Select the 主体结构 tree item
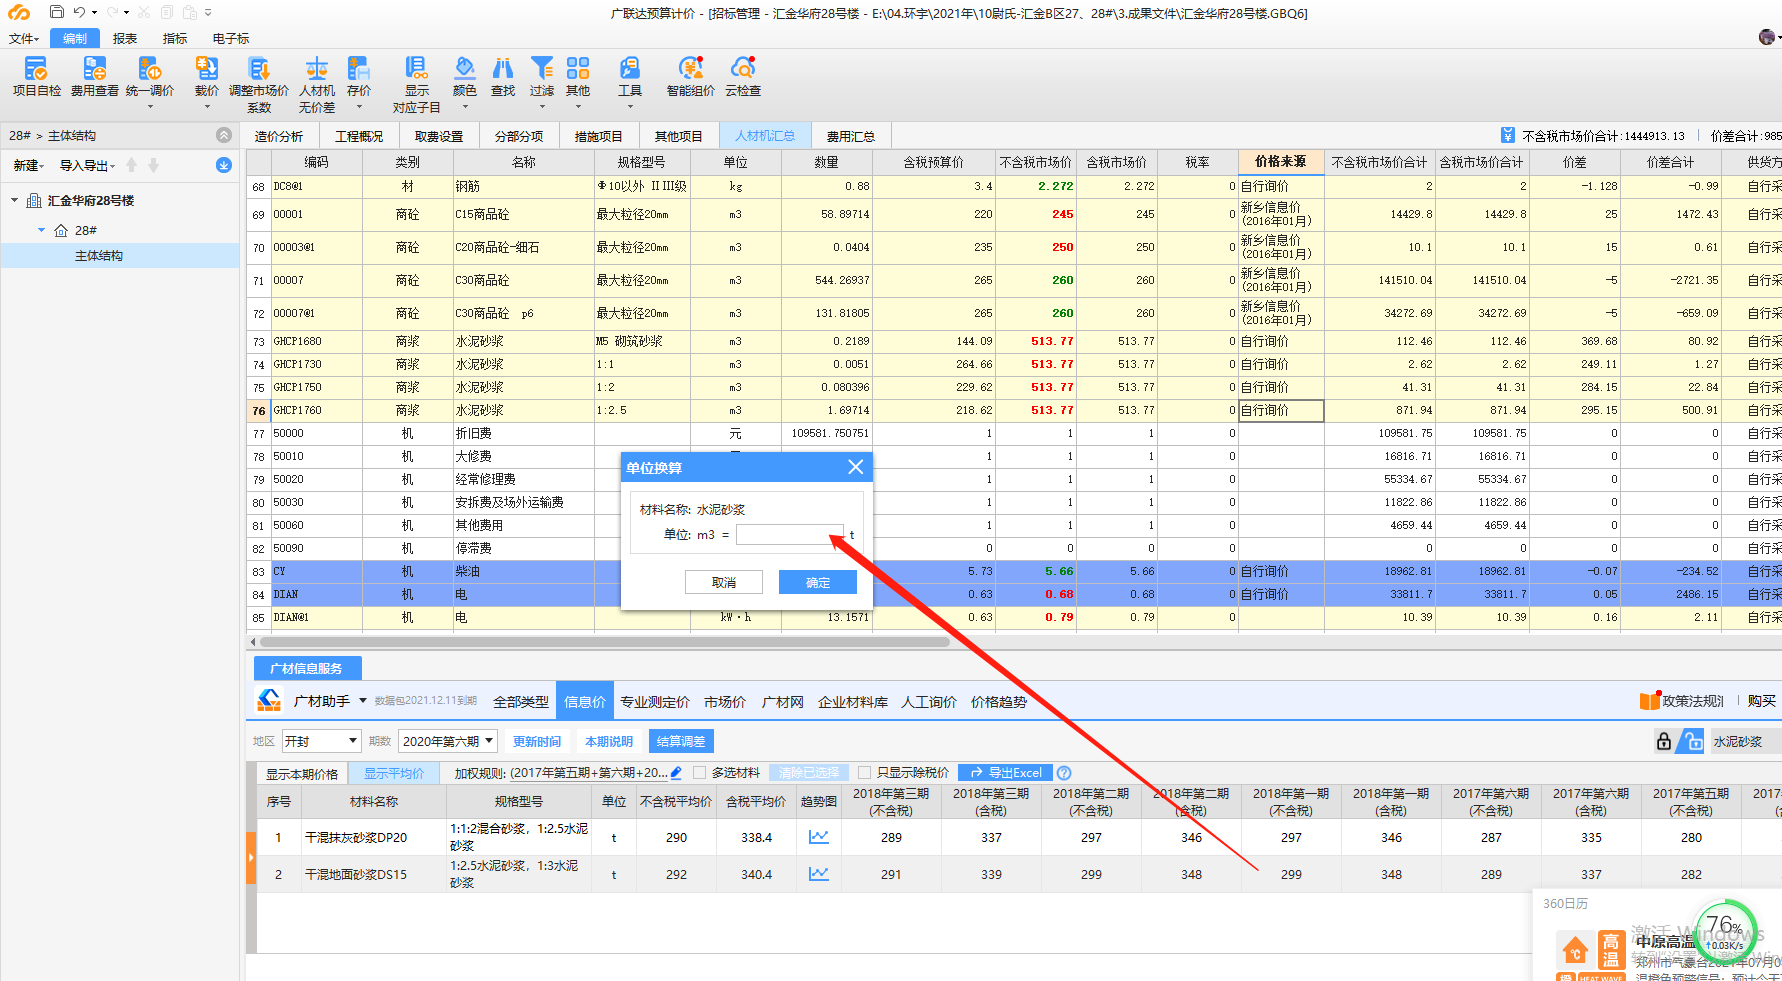The height and width of the screenshot is (981, 1782). click(x=120, y=256)
